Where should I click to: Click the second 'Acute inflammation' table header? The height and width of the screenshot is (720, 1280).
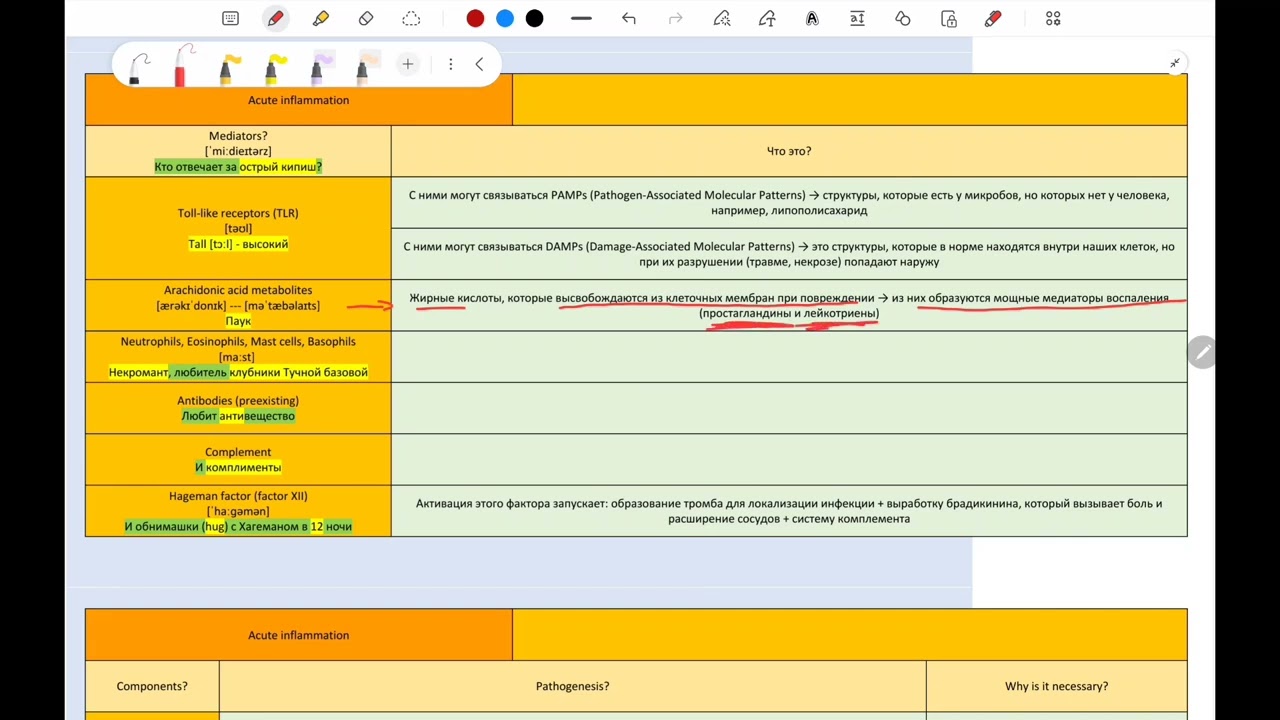pos(299,635)
